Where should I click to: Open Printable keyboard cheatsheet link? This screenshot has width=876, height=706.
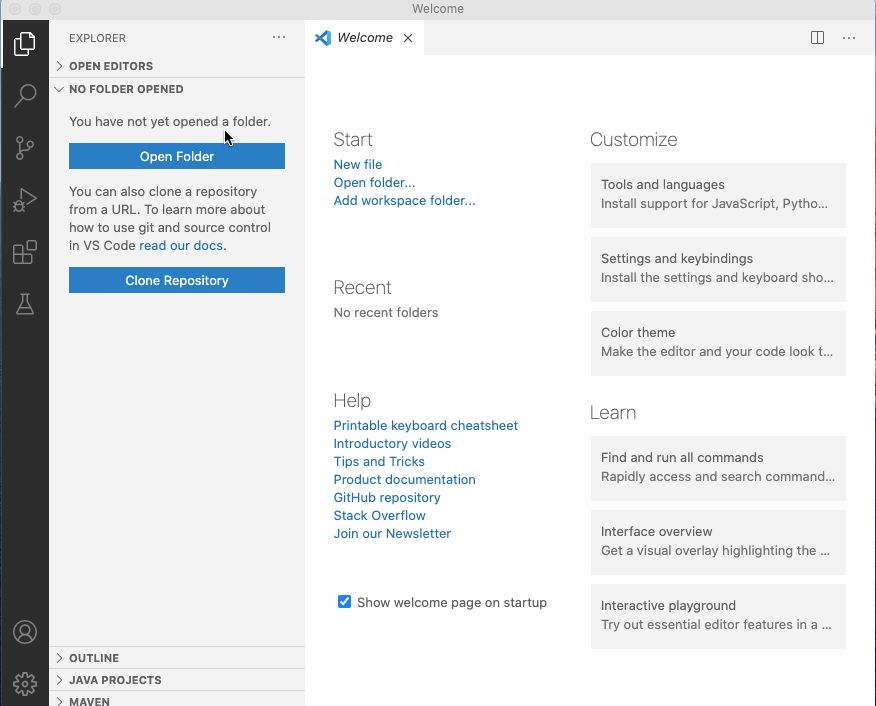425,426
